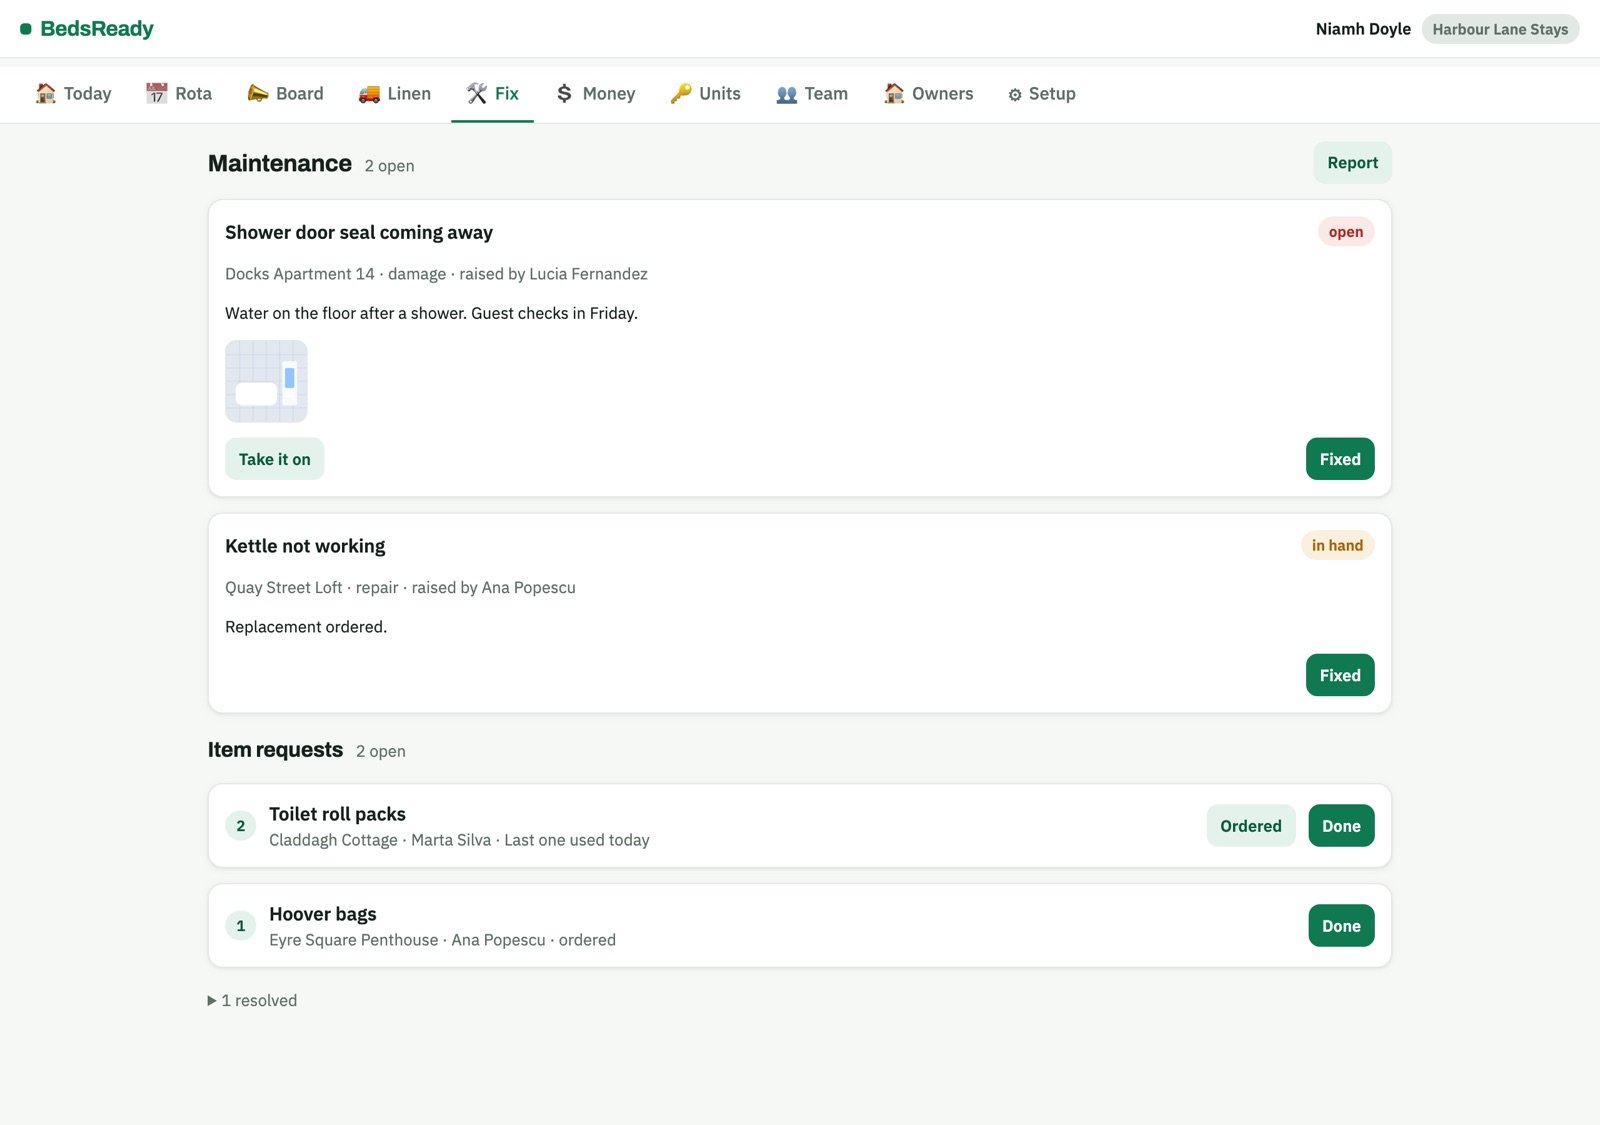Click the people icon beside Team
1600x1125 pixels.
(x=787, y=94)
